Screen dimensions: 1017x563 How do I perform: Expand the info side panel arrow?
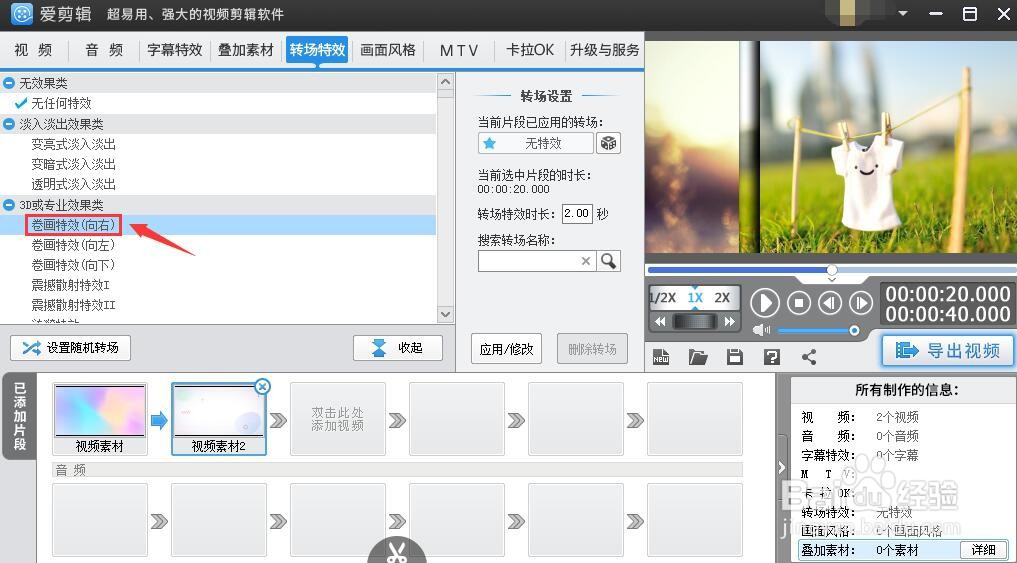[782, 467]
